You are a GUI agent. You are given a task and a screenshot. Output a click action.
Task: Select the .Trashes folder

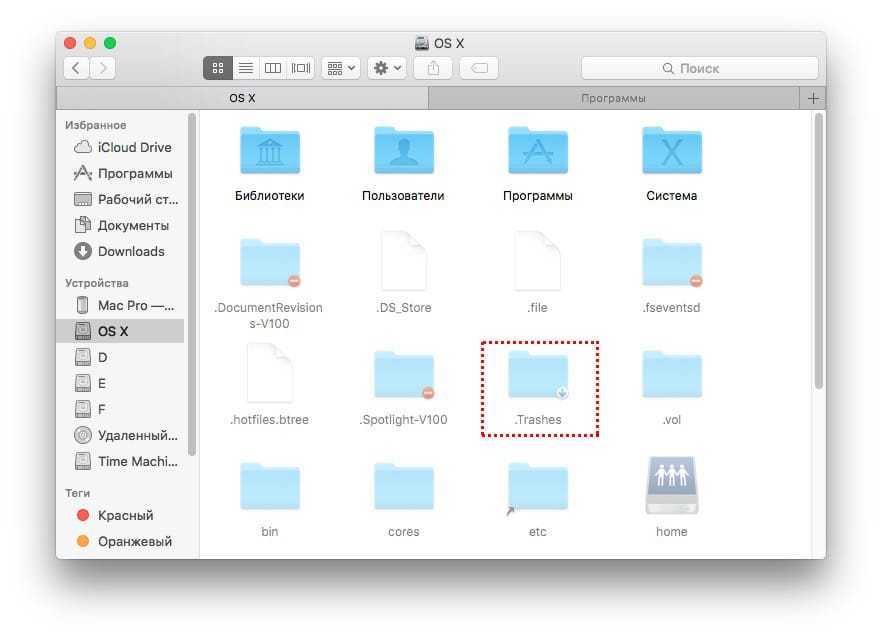pos(538,375)
